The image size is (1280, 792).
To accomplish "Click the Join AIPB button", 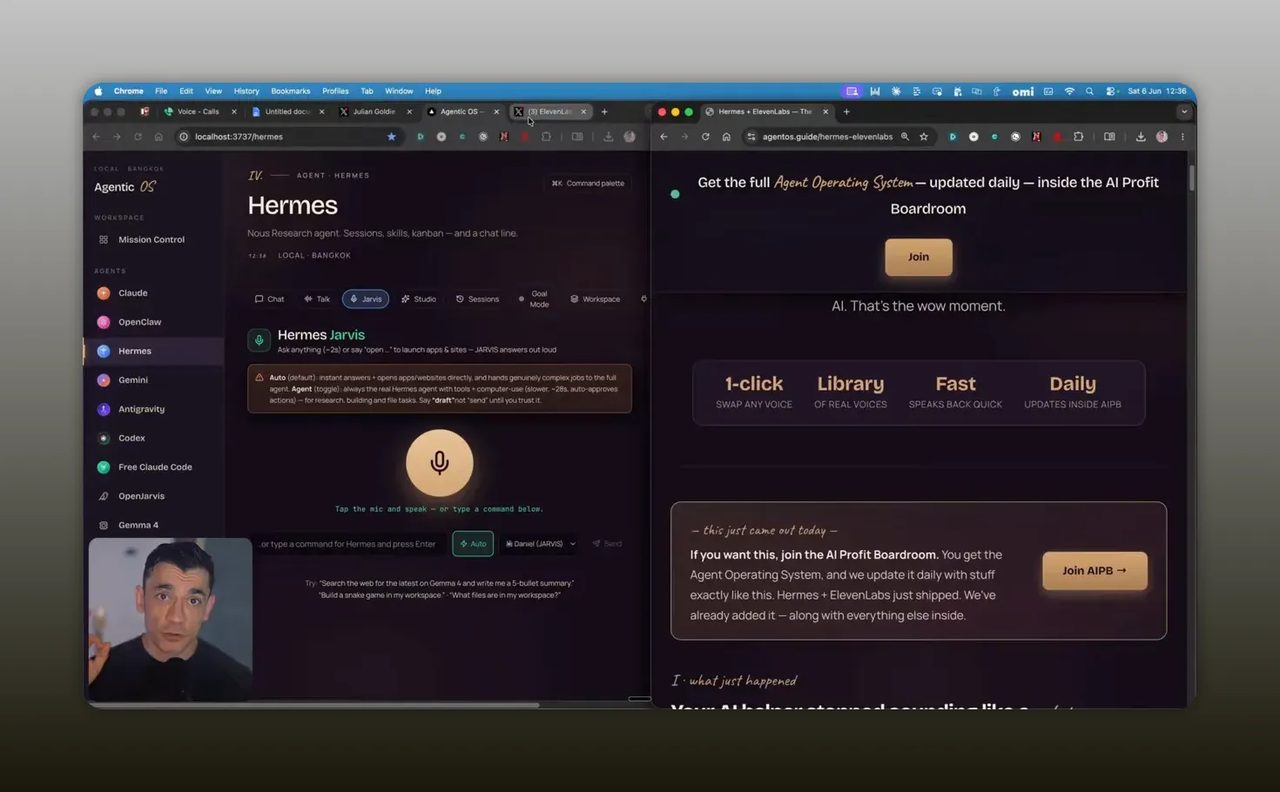I will tap(1094, 571).
